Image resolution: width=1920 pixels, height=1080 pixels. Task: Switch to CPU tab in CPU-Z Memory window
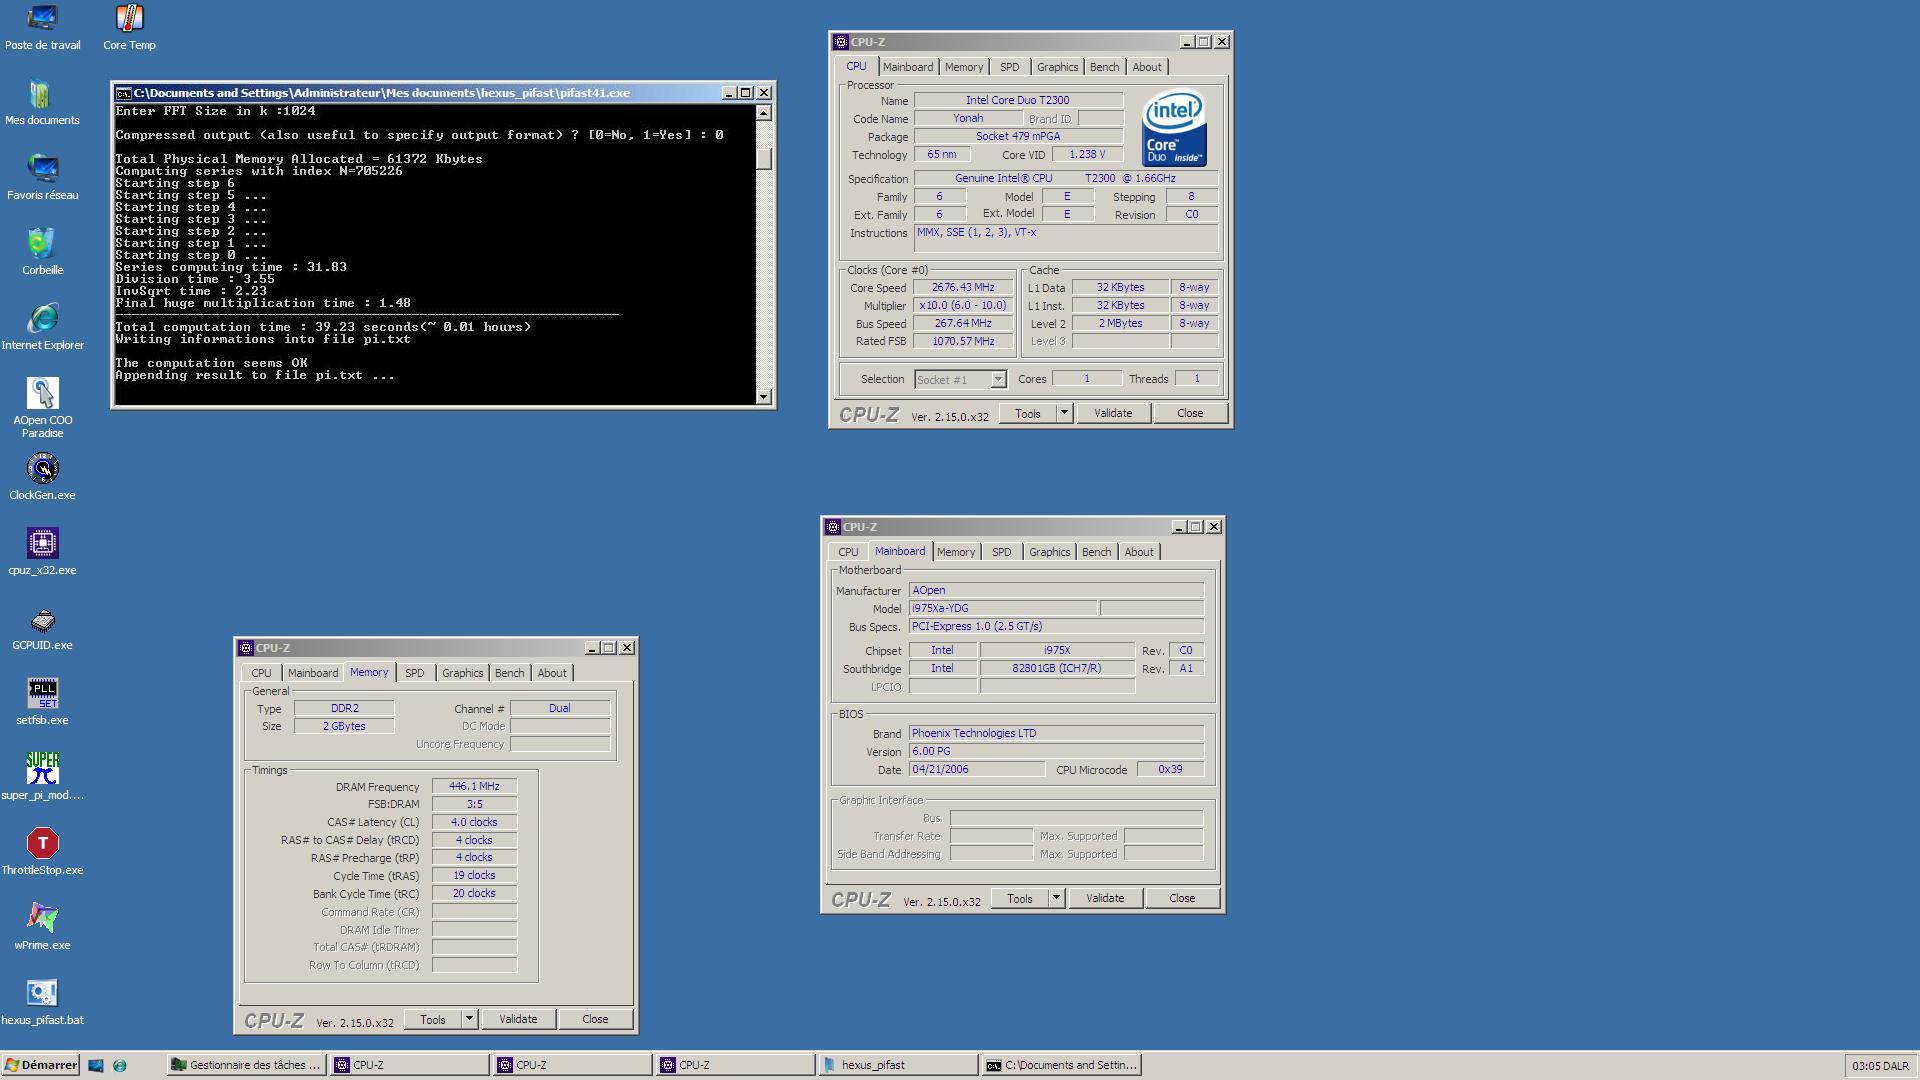click(261, 673)
